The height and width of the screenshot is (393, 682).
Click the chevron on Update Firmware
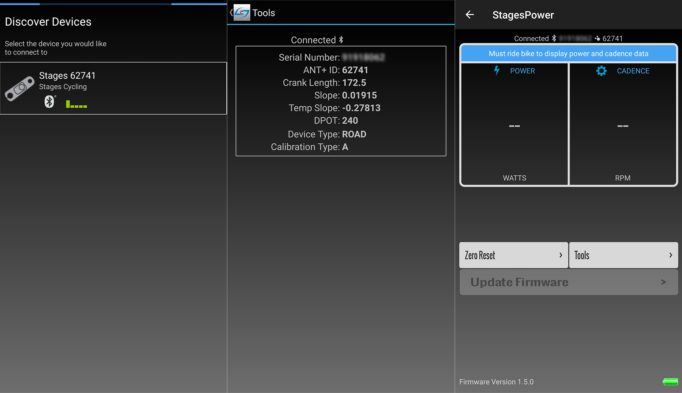click(x=663, y=282)
